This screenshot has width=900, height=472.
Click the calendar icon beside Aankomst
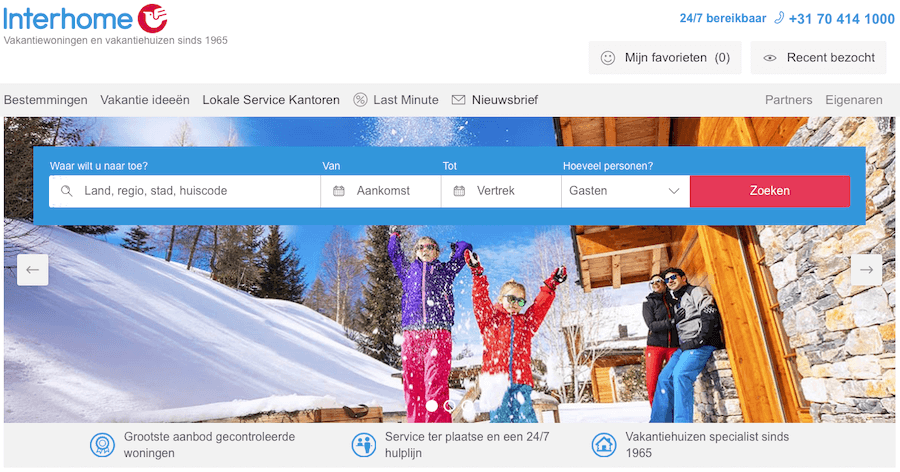[339, 191]
